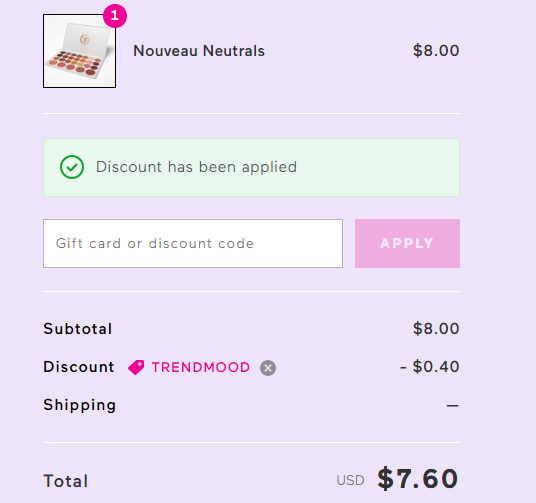Click the Nouveau Neutrals product name
Viewport: 536px width, 503px height.
(199, 51)
